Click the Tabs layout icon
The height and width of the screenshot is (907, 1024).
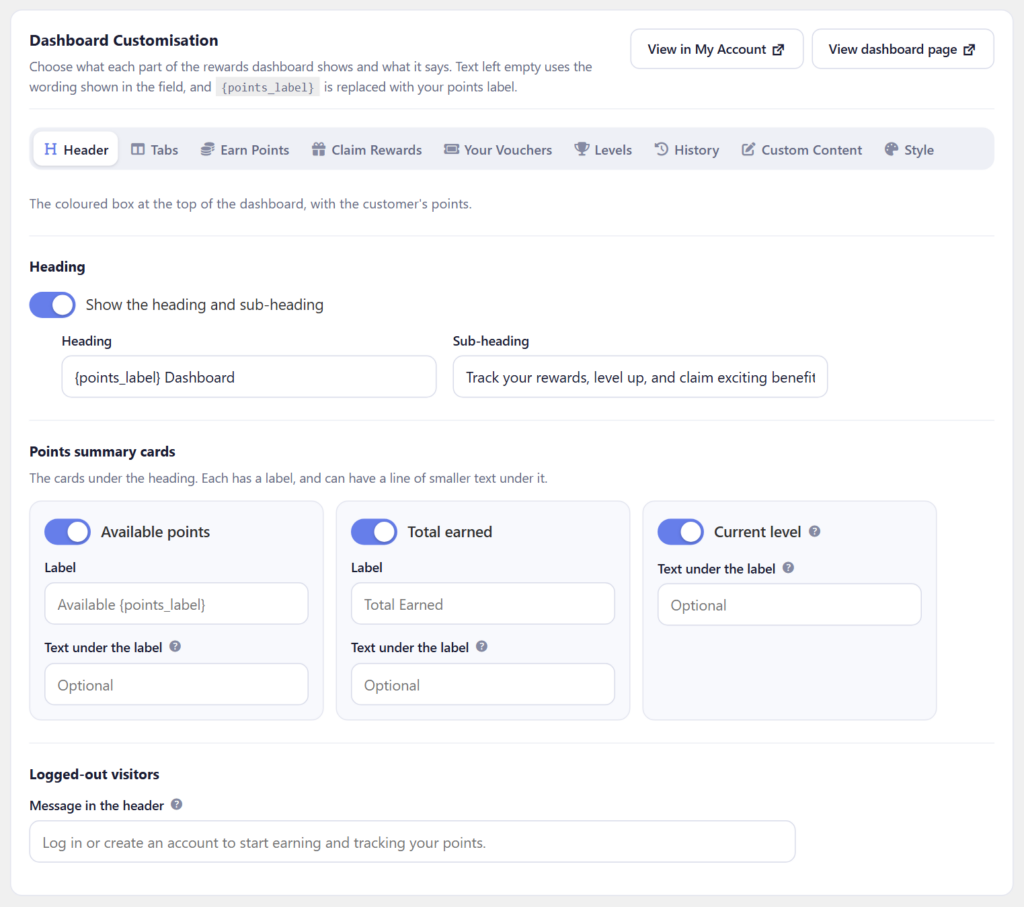click(138, 150)
